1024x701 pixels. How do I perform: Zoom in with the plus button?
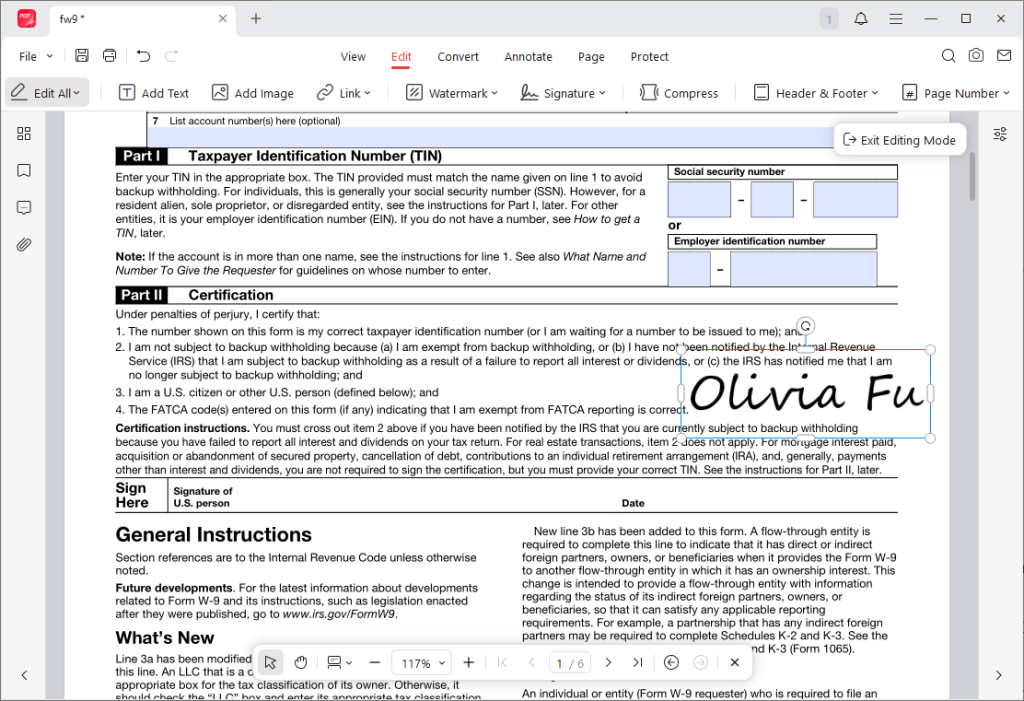pos(468,662)
